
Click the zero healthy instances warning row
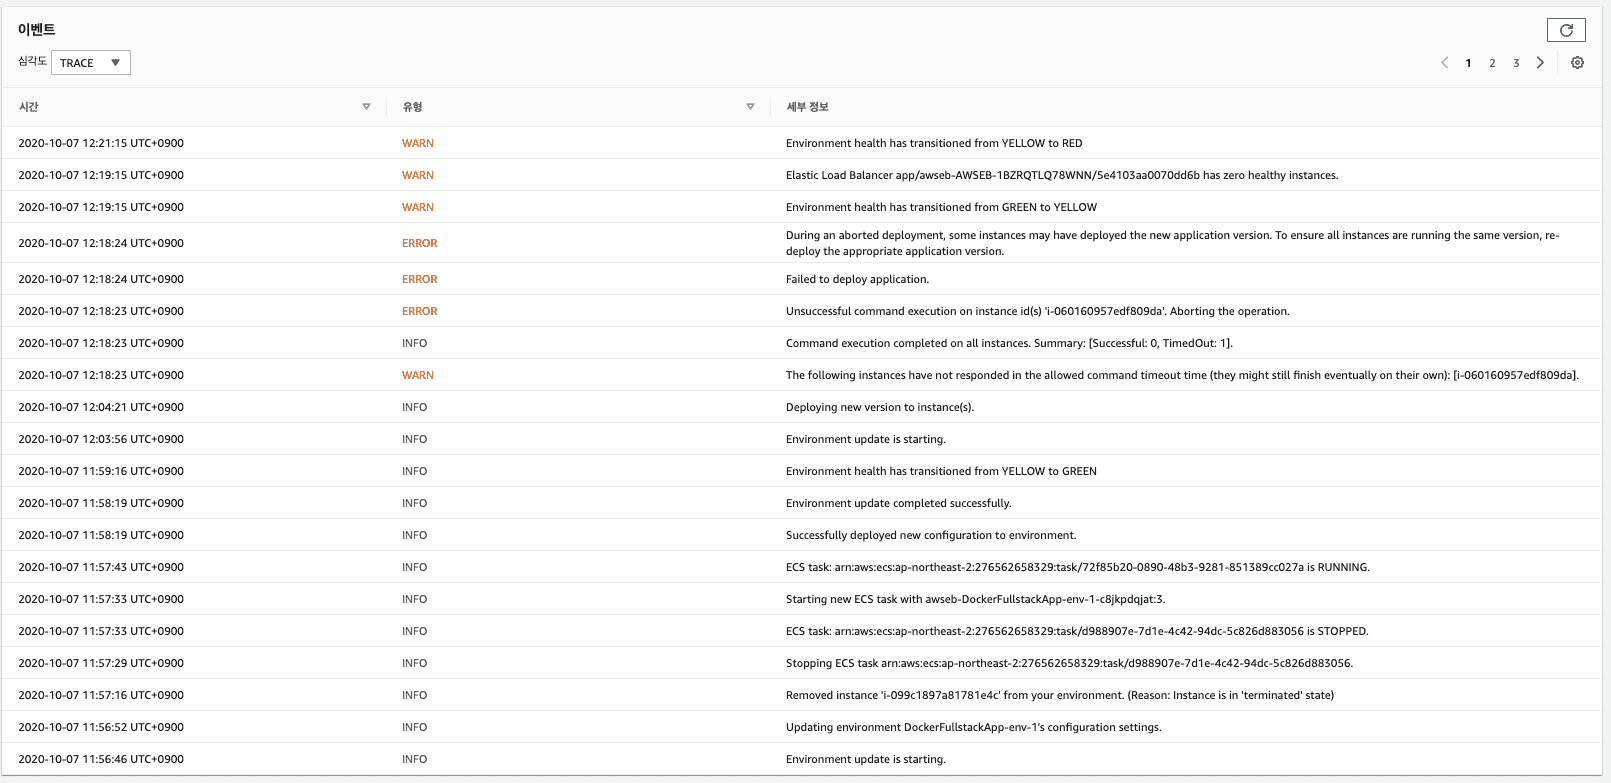point(1061,175)
